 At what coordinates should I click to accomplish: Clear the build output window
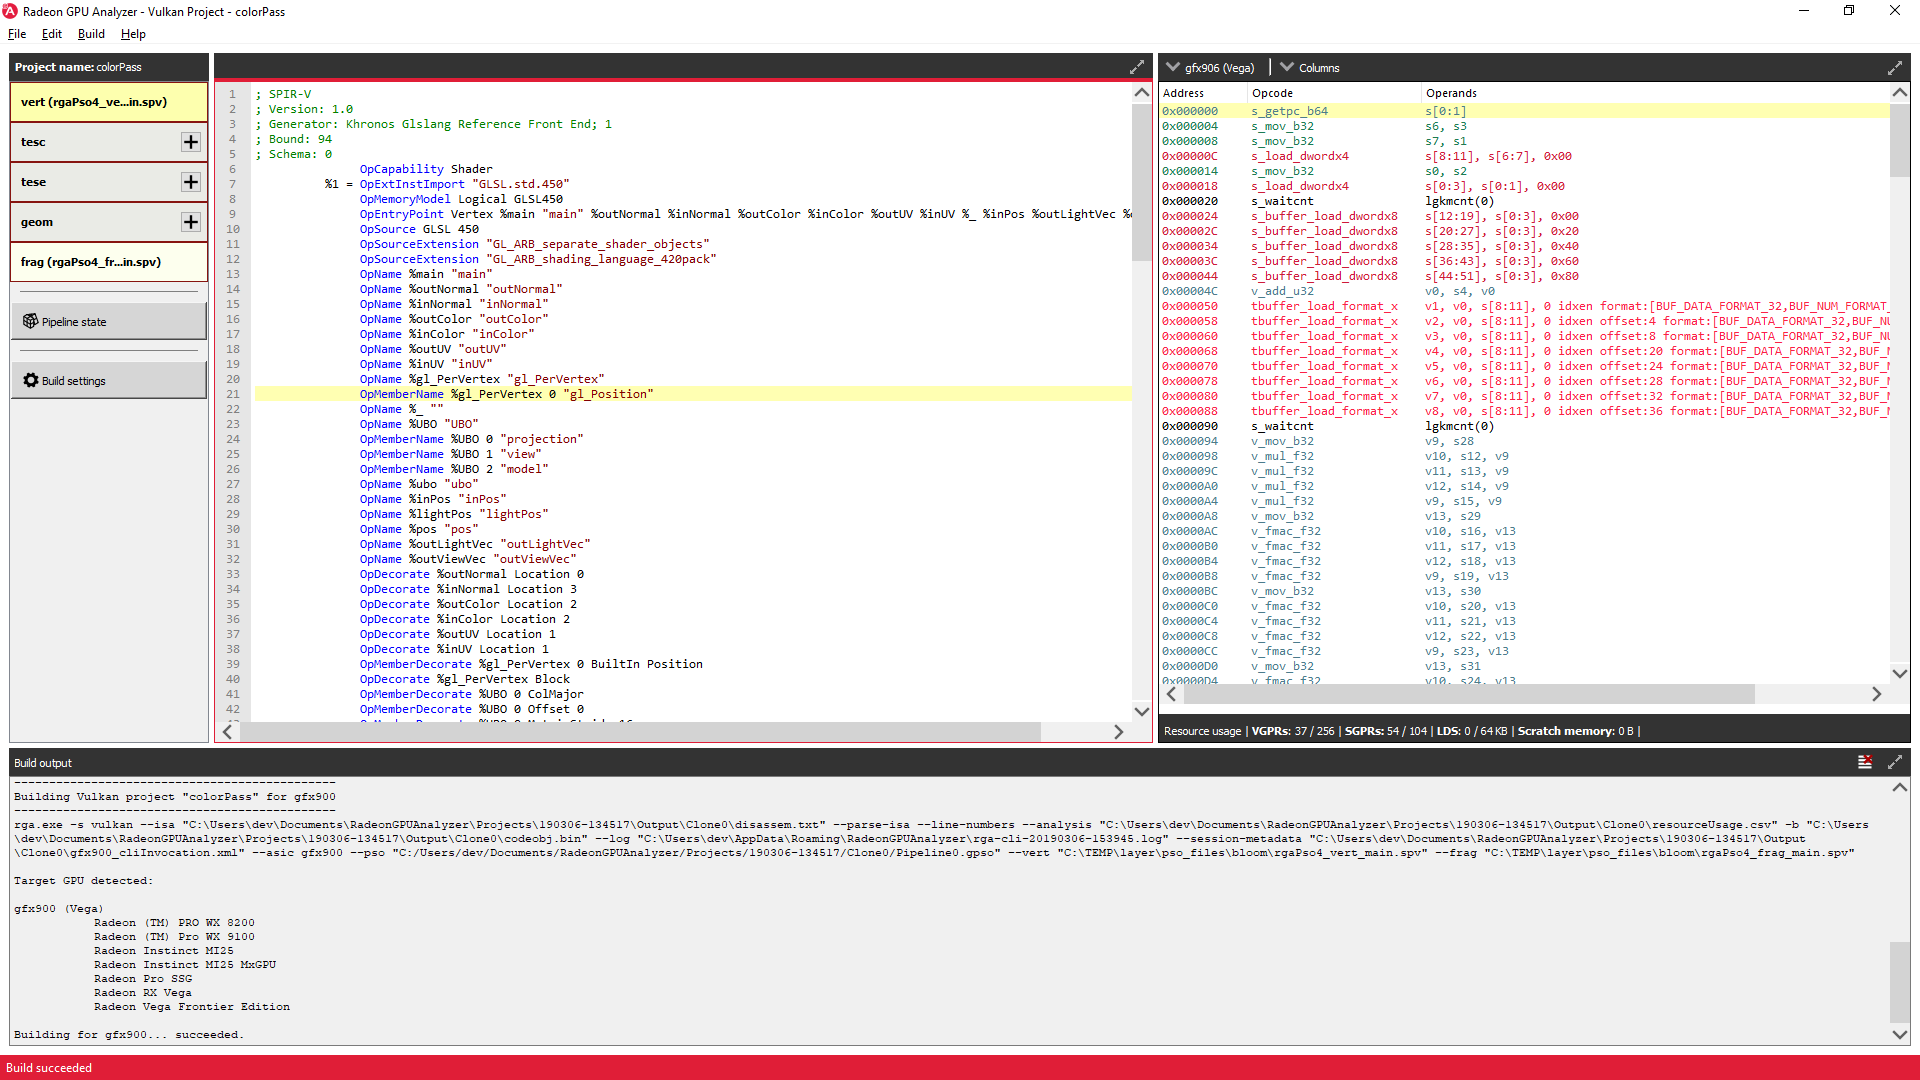[x=1864, y=762]
